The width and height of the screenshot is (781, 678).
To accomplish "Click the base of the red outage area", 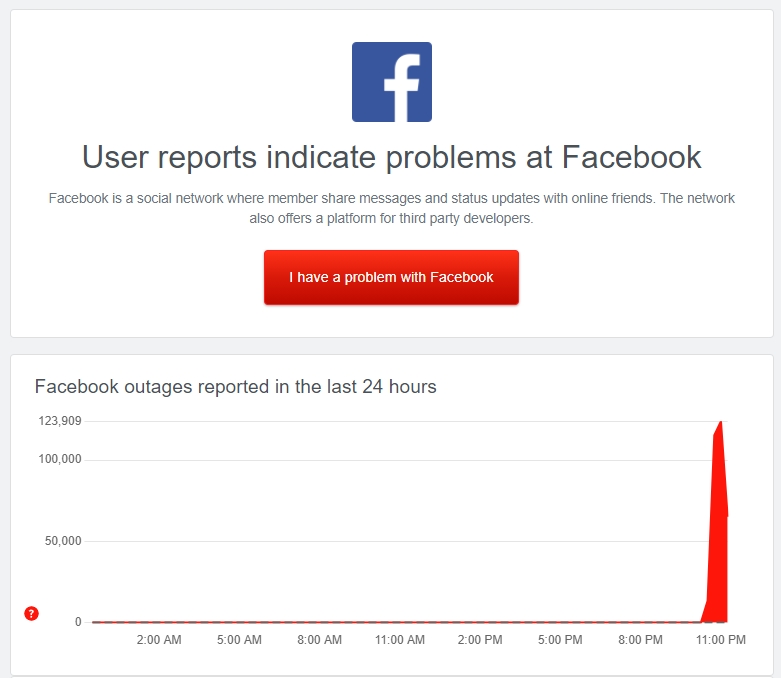I will (715, 618).
